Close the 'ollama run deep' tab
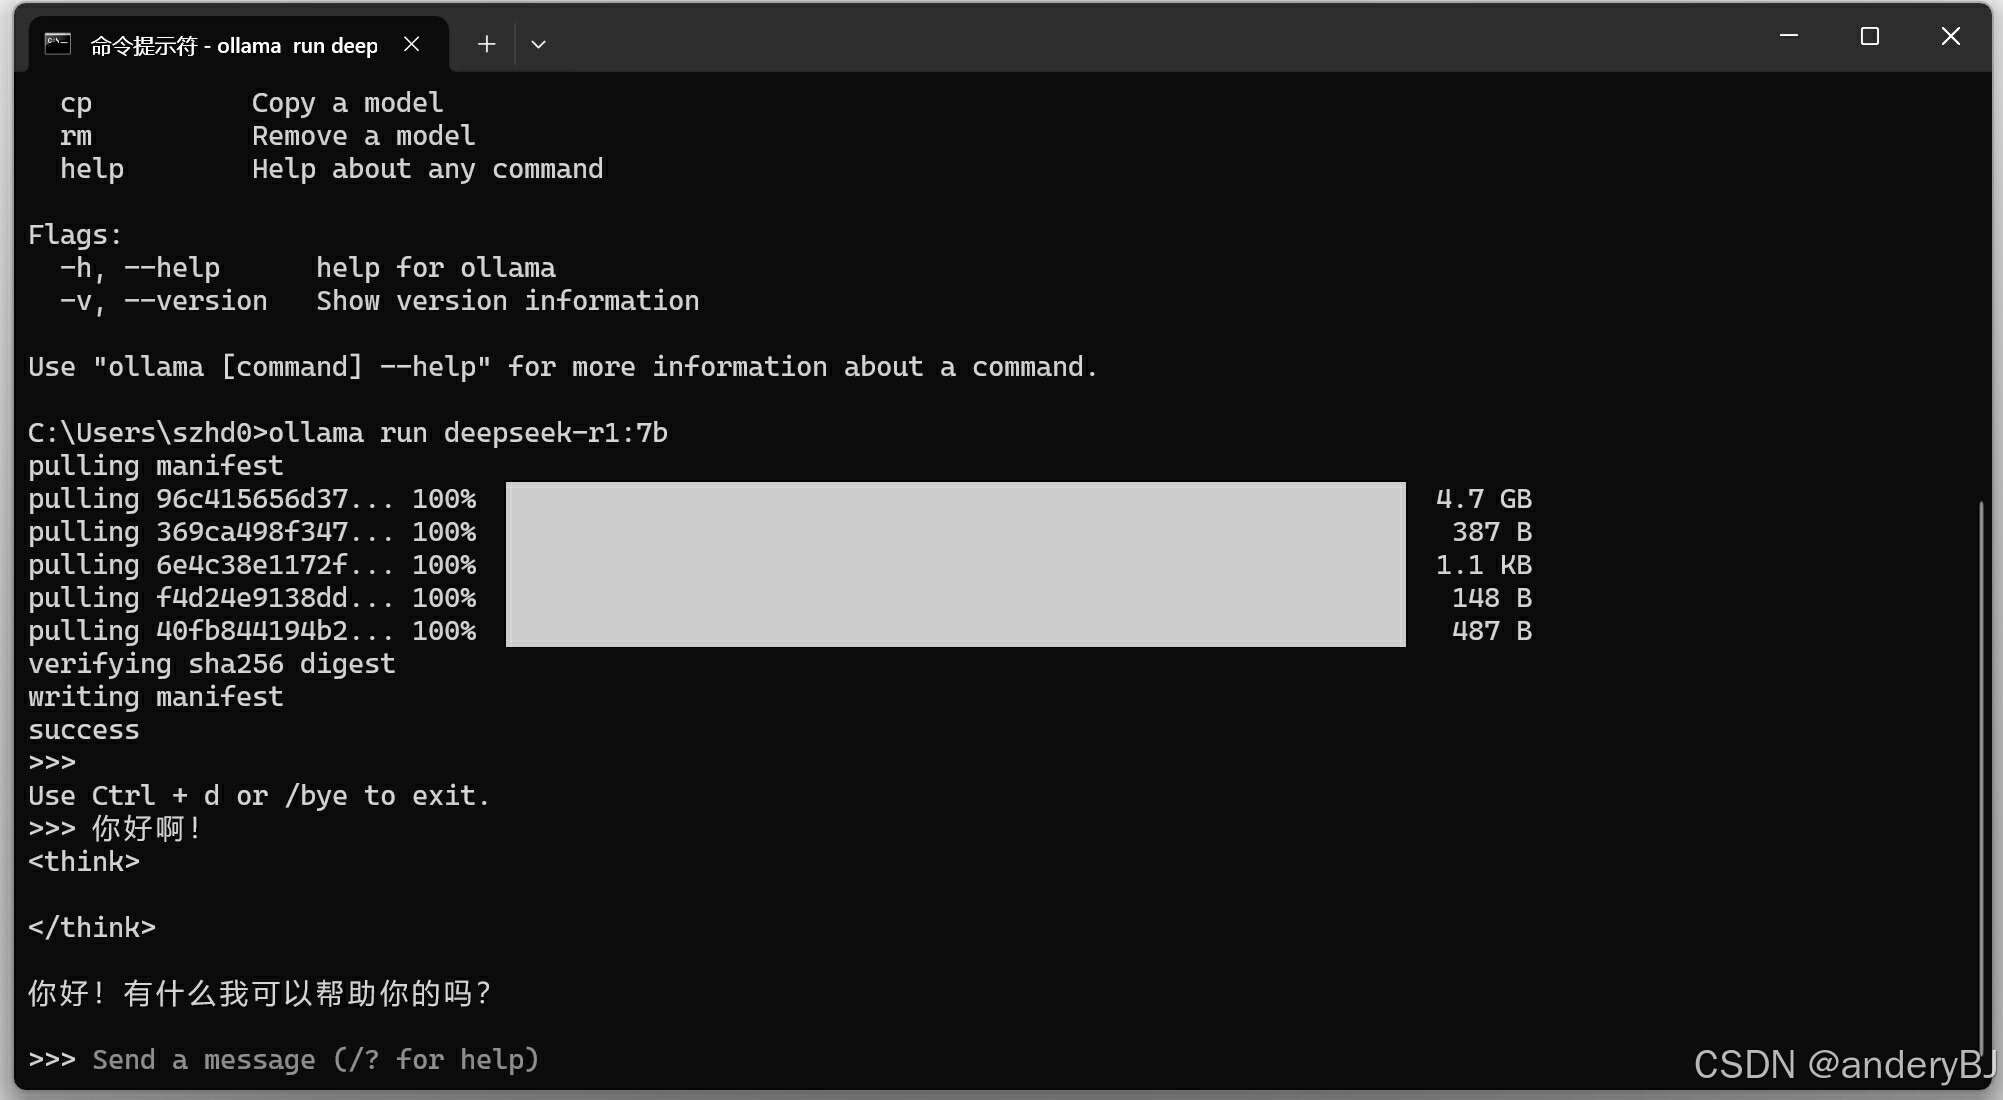2003x1100 pixels. click(x=411, y=44)
